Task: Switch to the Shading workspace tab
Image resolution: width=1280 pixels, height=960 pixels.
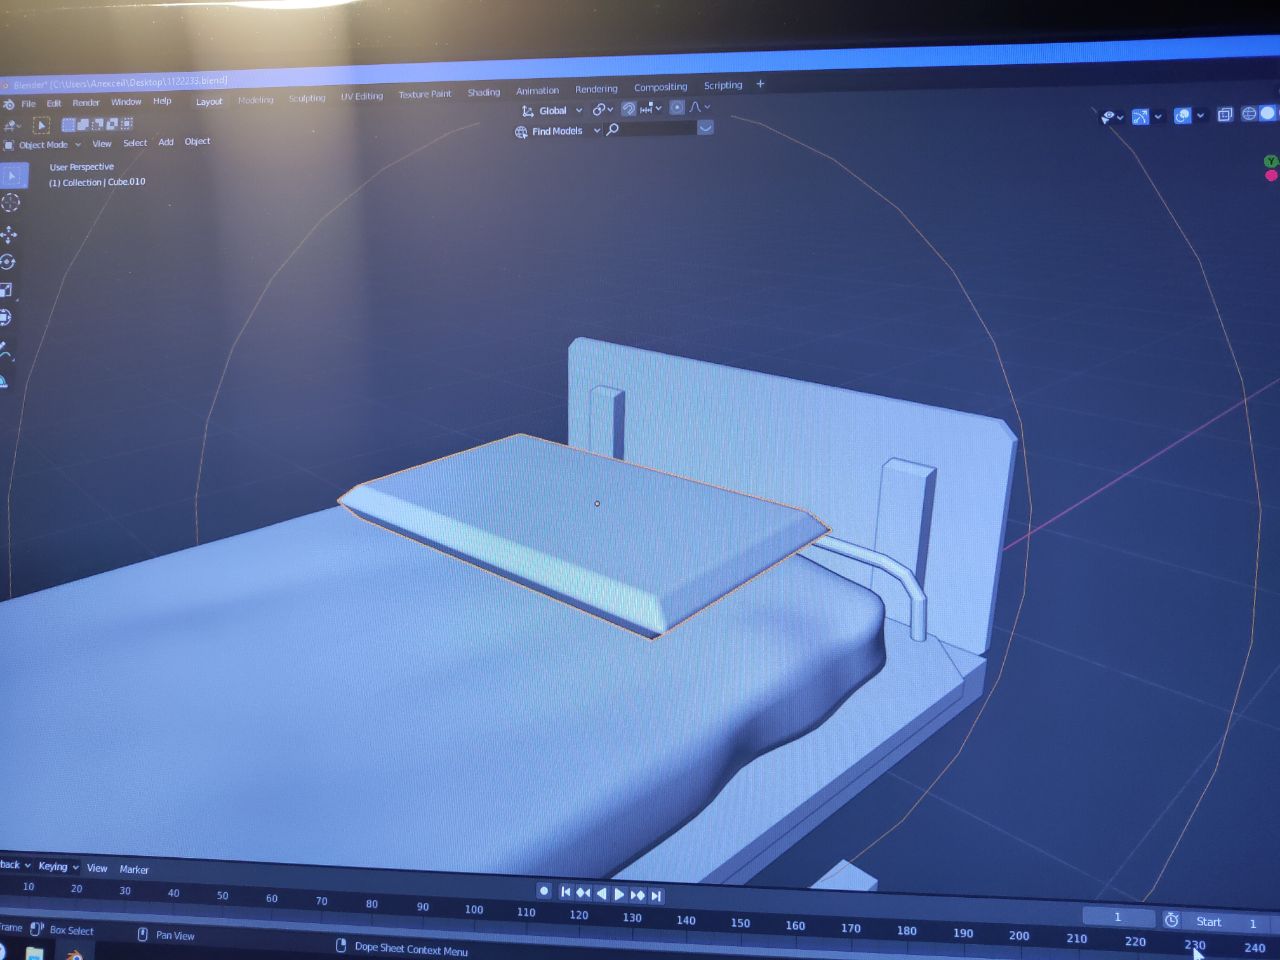Action: [484, 92]
